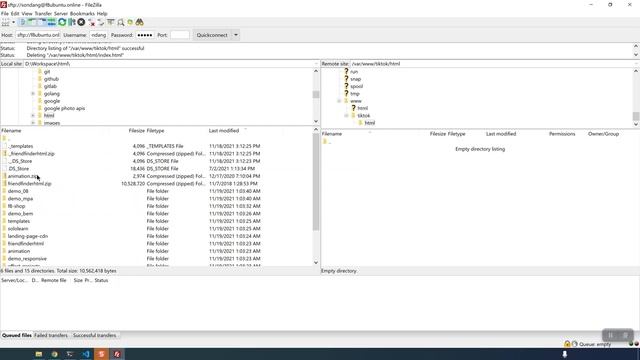The width and height of the screenshot is (640, 360).
Task: Select the sololearn folder
Action: pyautogui.click(x=18, y=229)
